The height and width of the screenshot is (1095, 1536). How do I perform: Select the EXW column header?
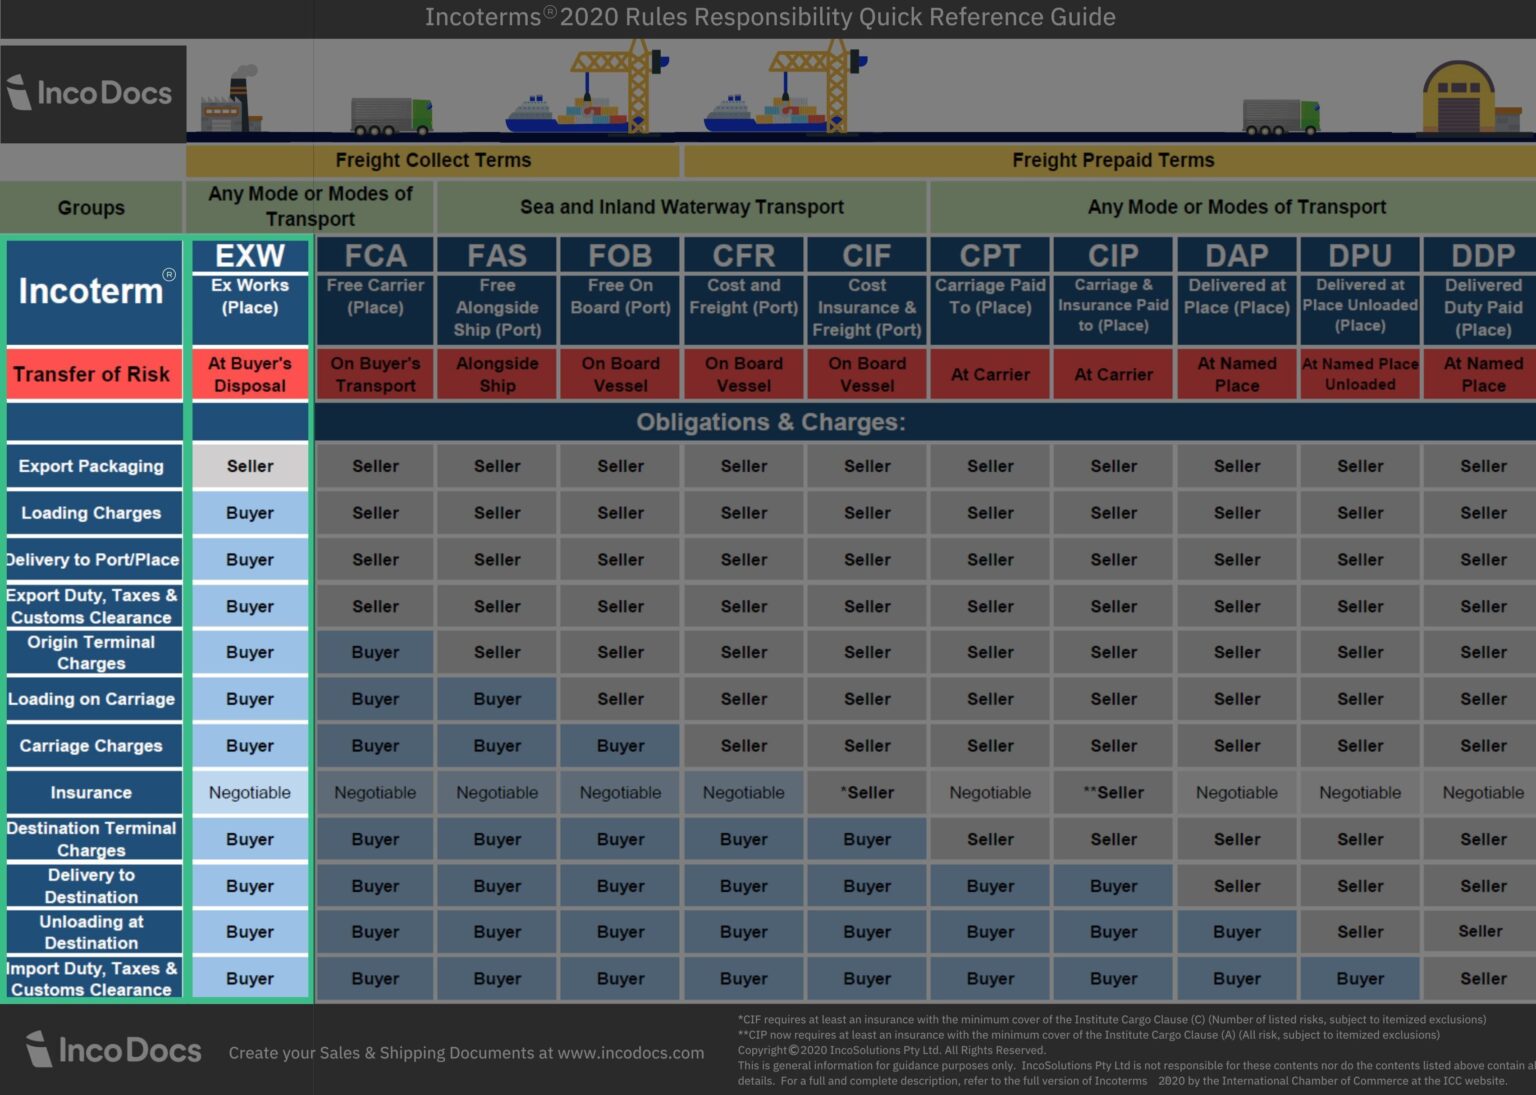pyautogui.click(x=248, y=256)
